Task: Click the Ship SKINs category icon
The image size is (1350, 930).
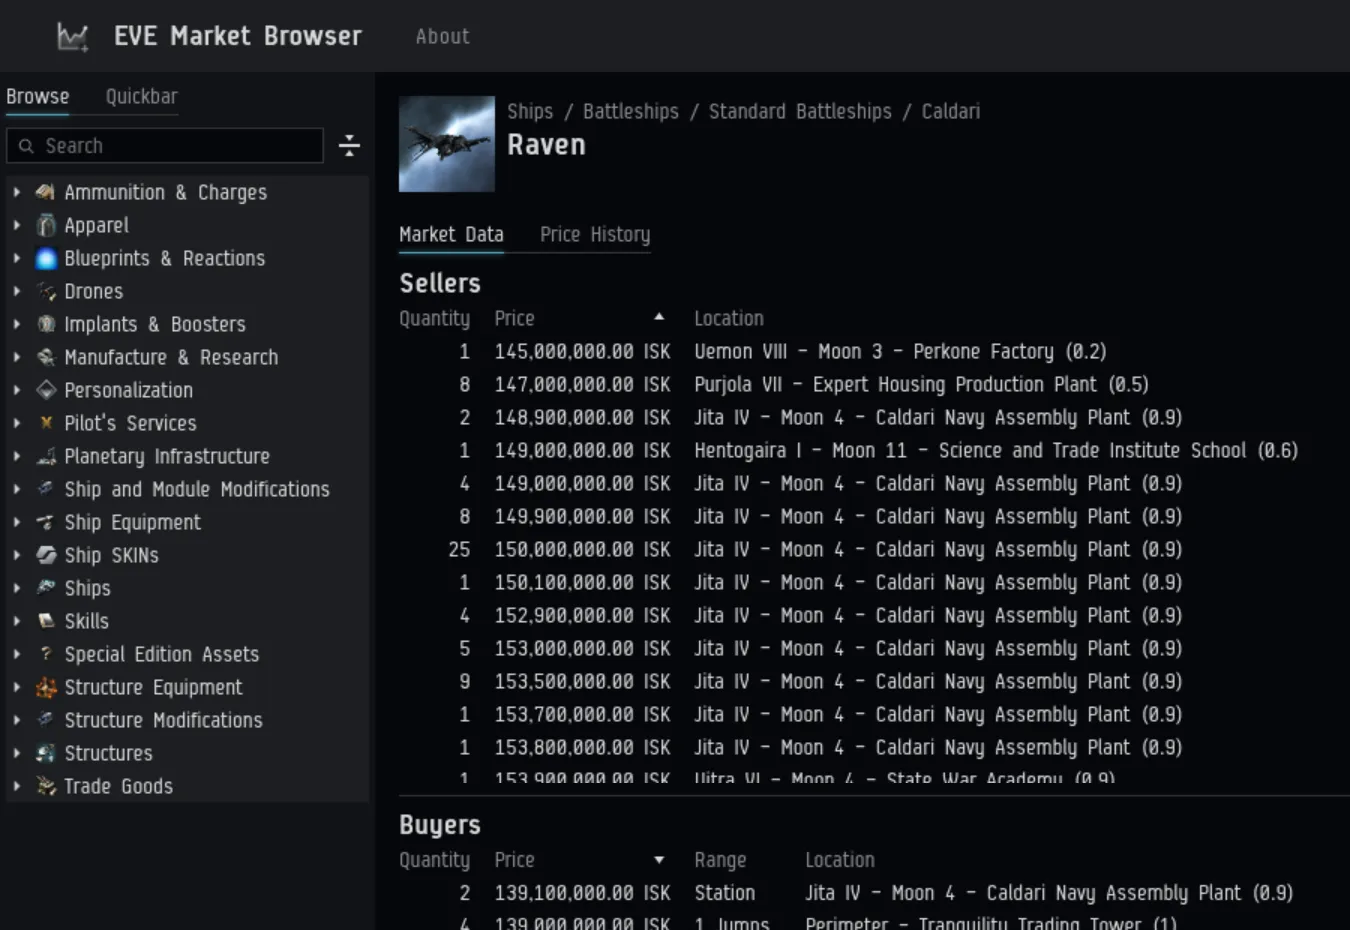Action: (45, 555)
